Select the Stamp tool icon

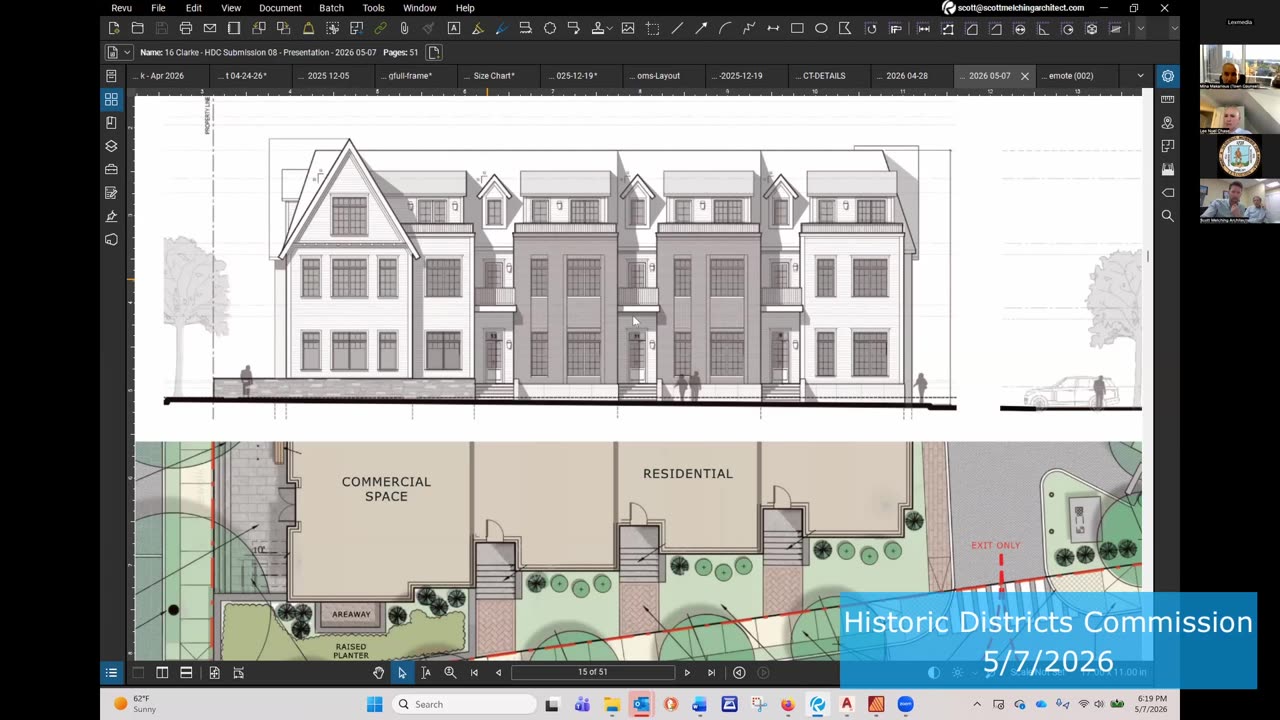(597, 28)
